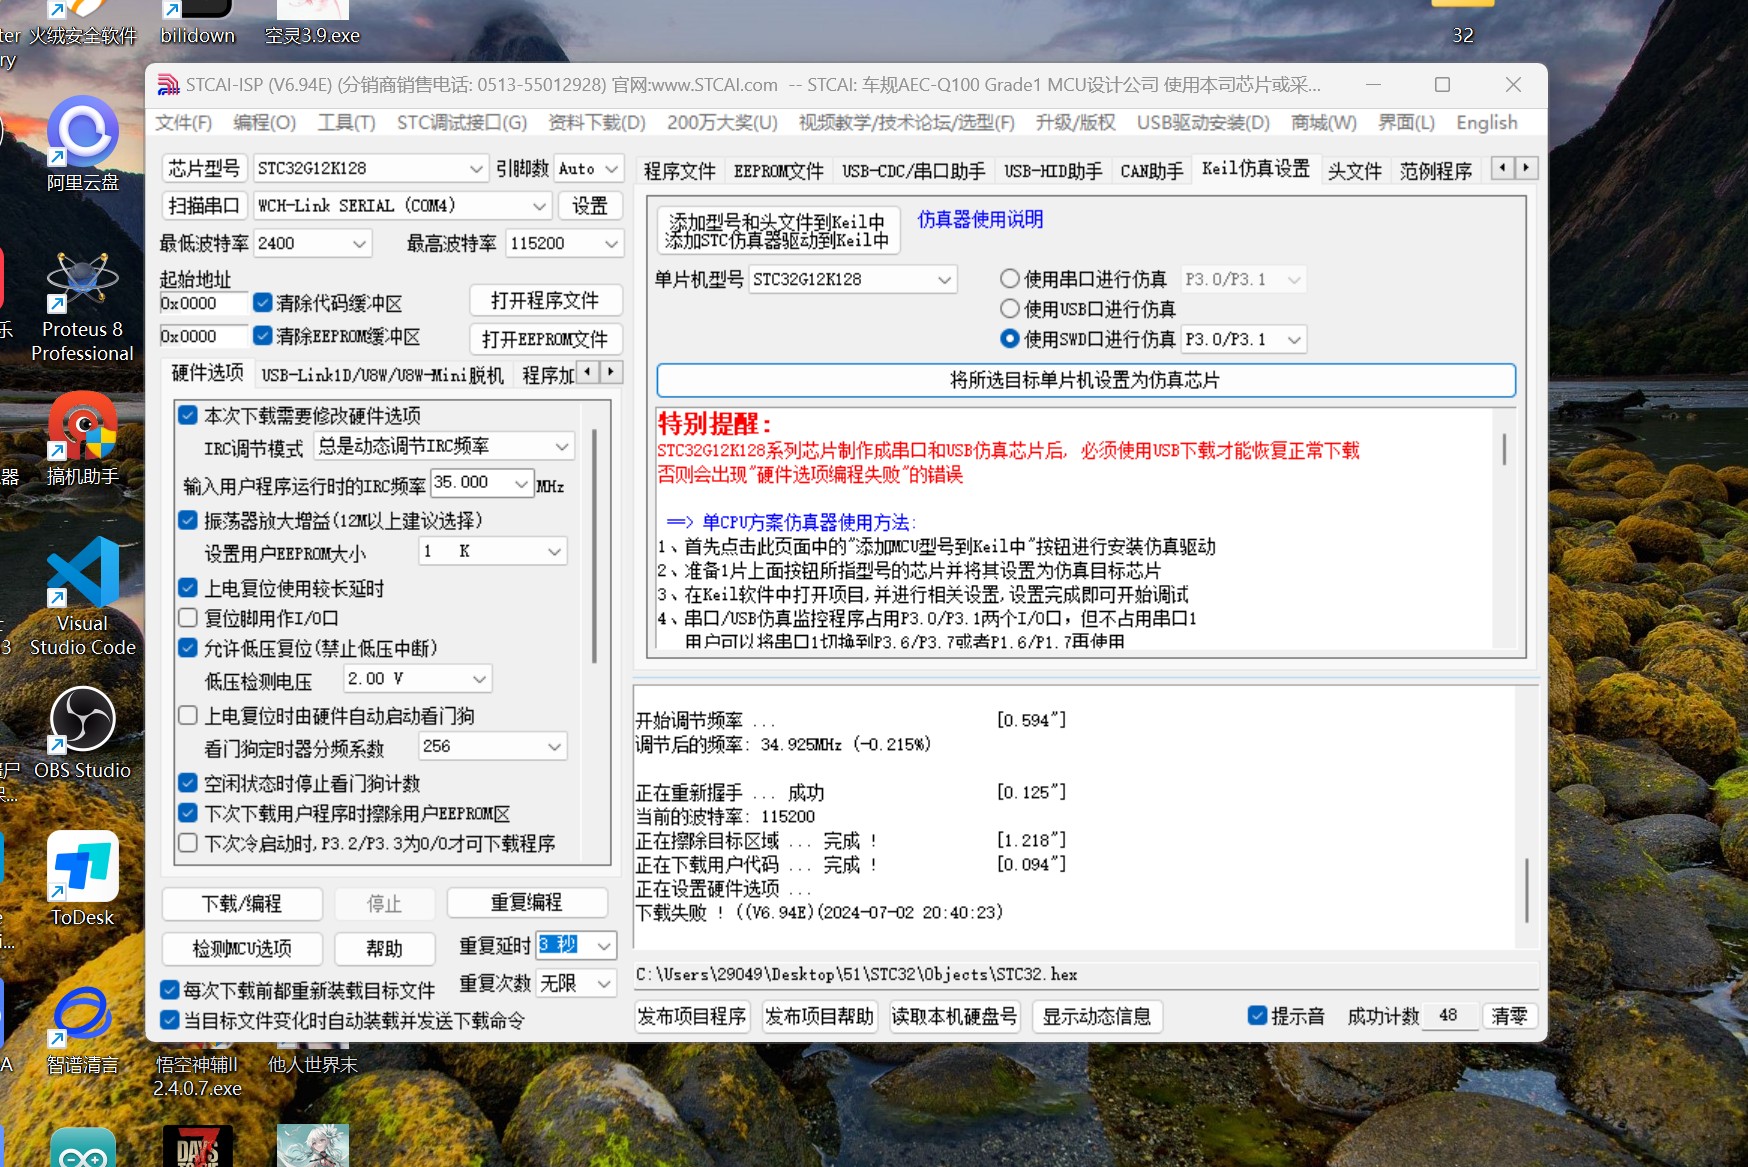Switch to USB-LinkID/U8W/U8W-Mini脱机 tab
The width and height of the screenshot is (1748, 1167).
pos(383,375)
